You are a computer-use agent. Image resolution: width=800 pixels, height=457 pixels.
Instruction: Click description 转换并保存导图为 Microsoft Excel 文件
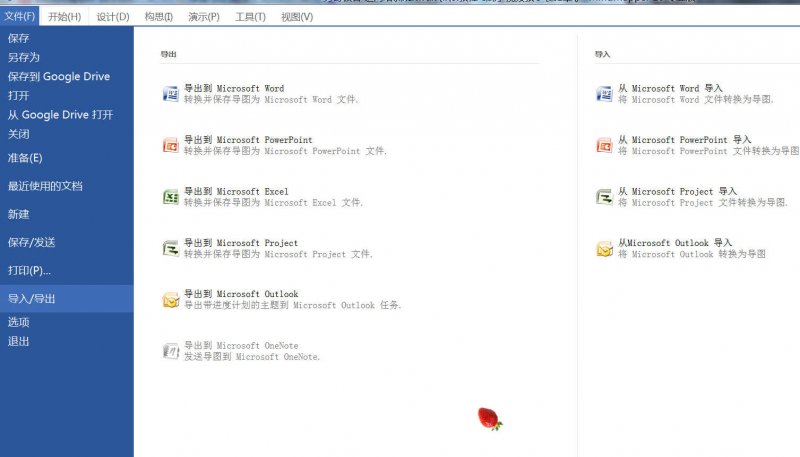(273, 203)
